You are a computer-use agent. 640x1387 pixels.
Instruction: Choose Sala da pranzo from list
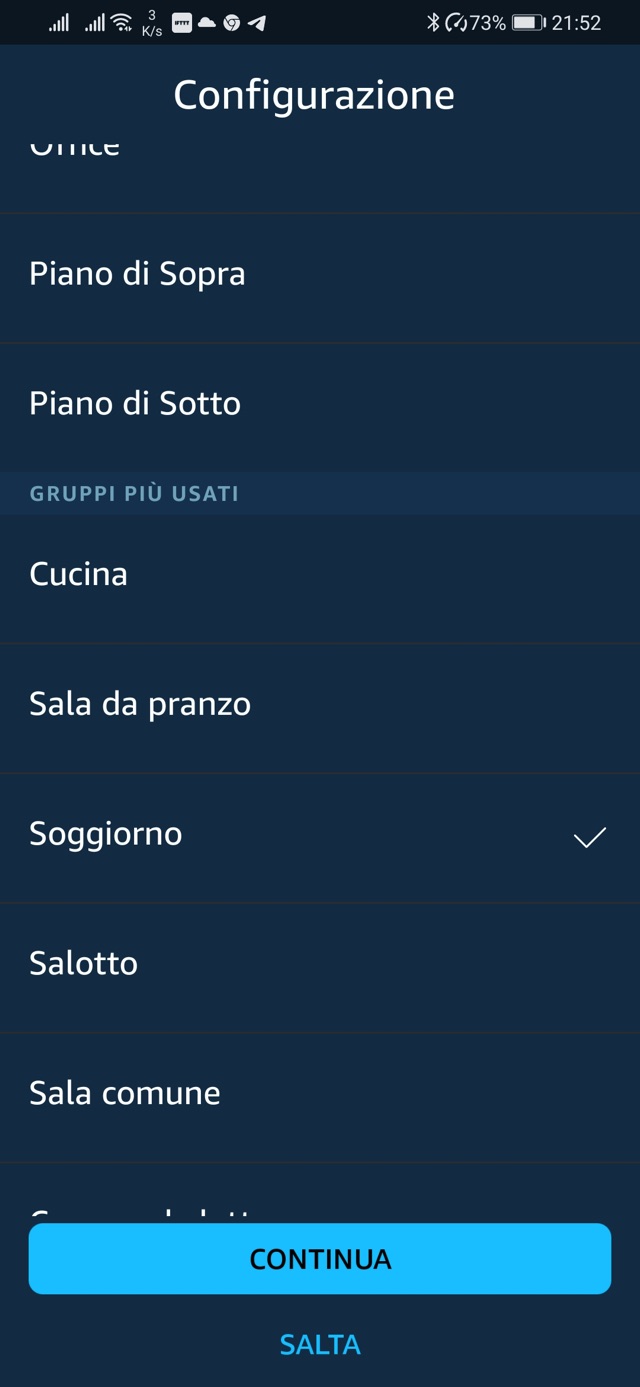pos(140,704)
